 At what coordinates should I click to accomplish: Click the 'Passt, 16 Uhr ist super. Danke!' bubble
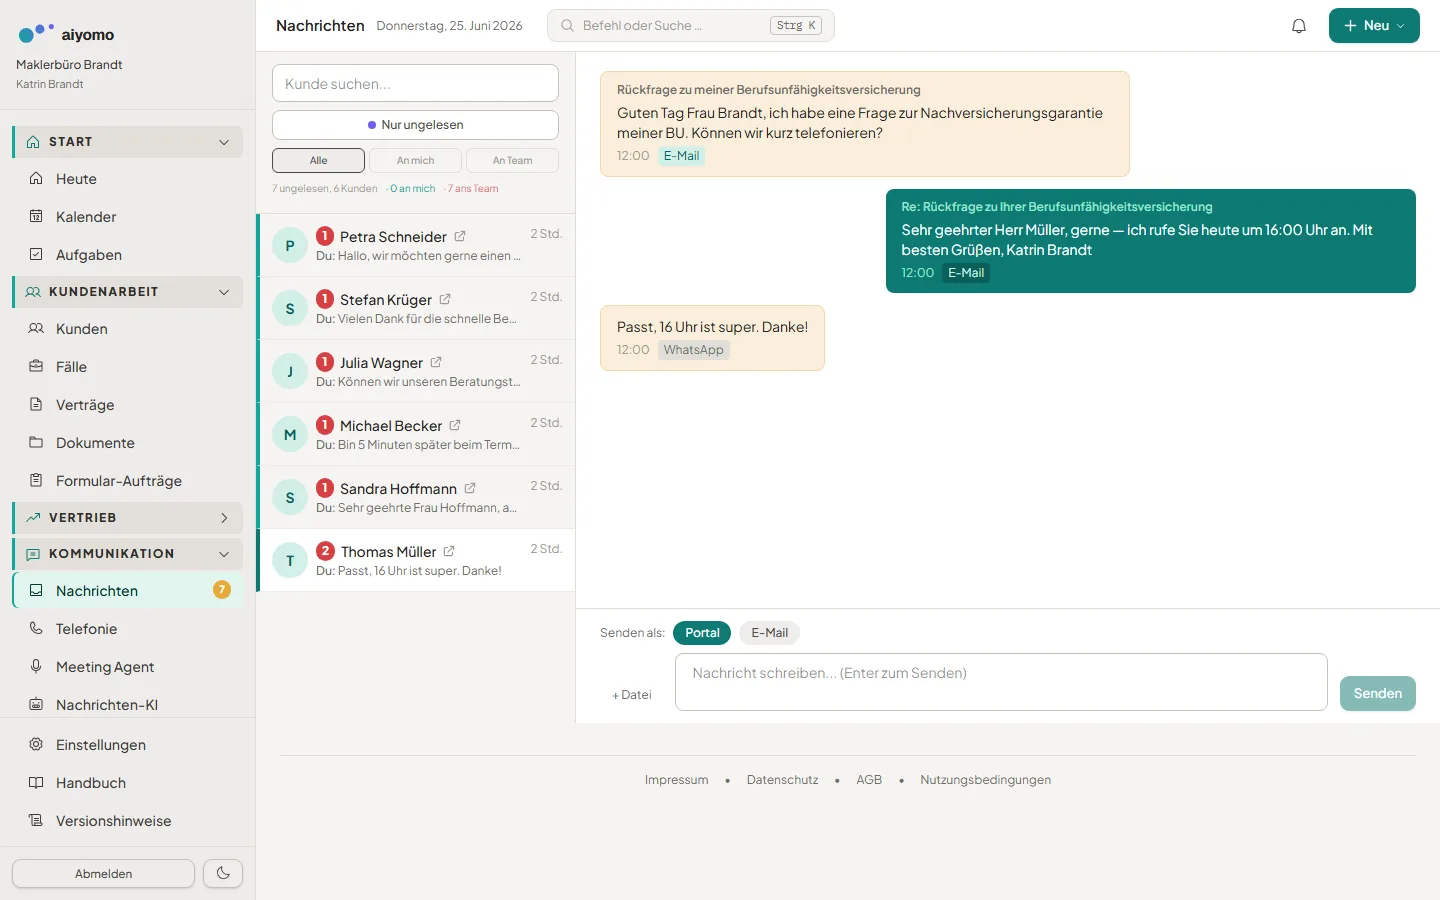coord(712,338)
